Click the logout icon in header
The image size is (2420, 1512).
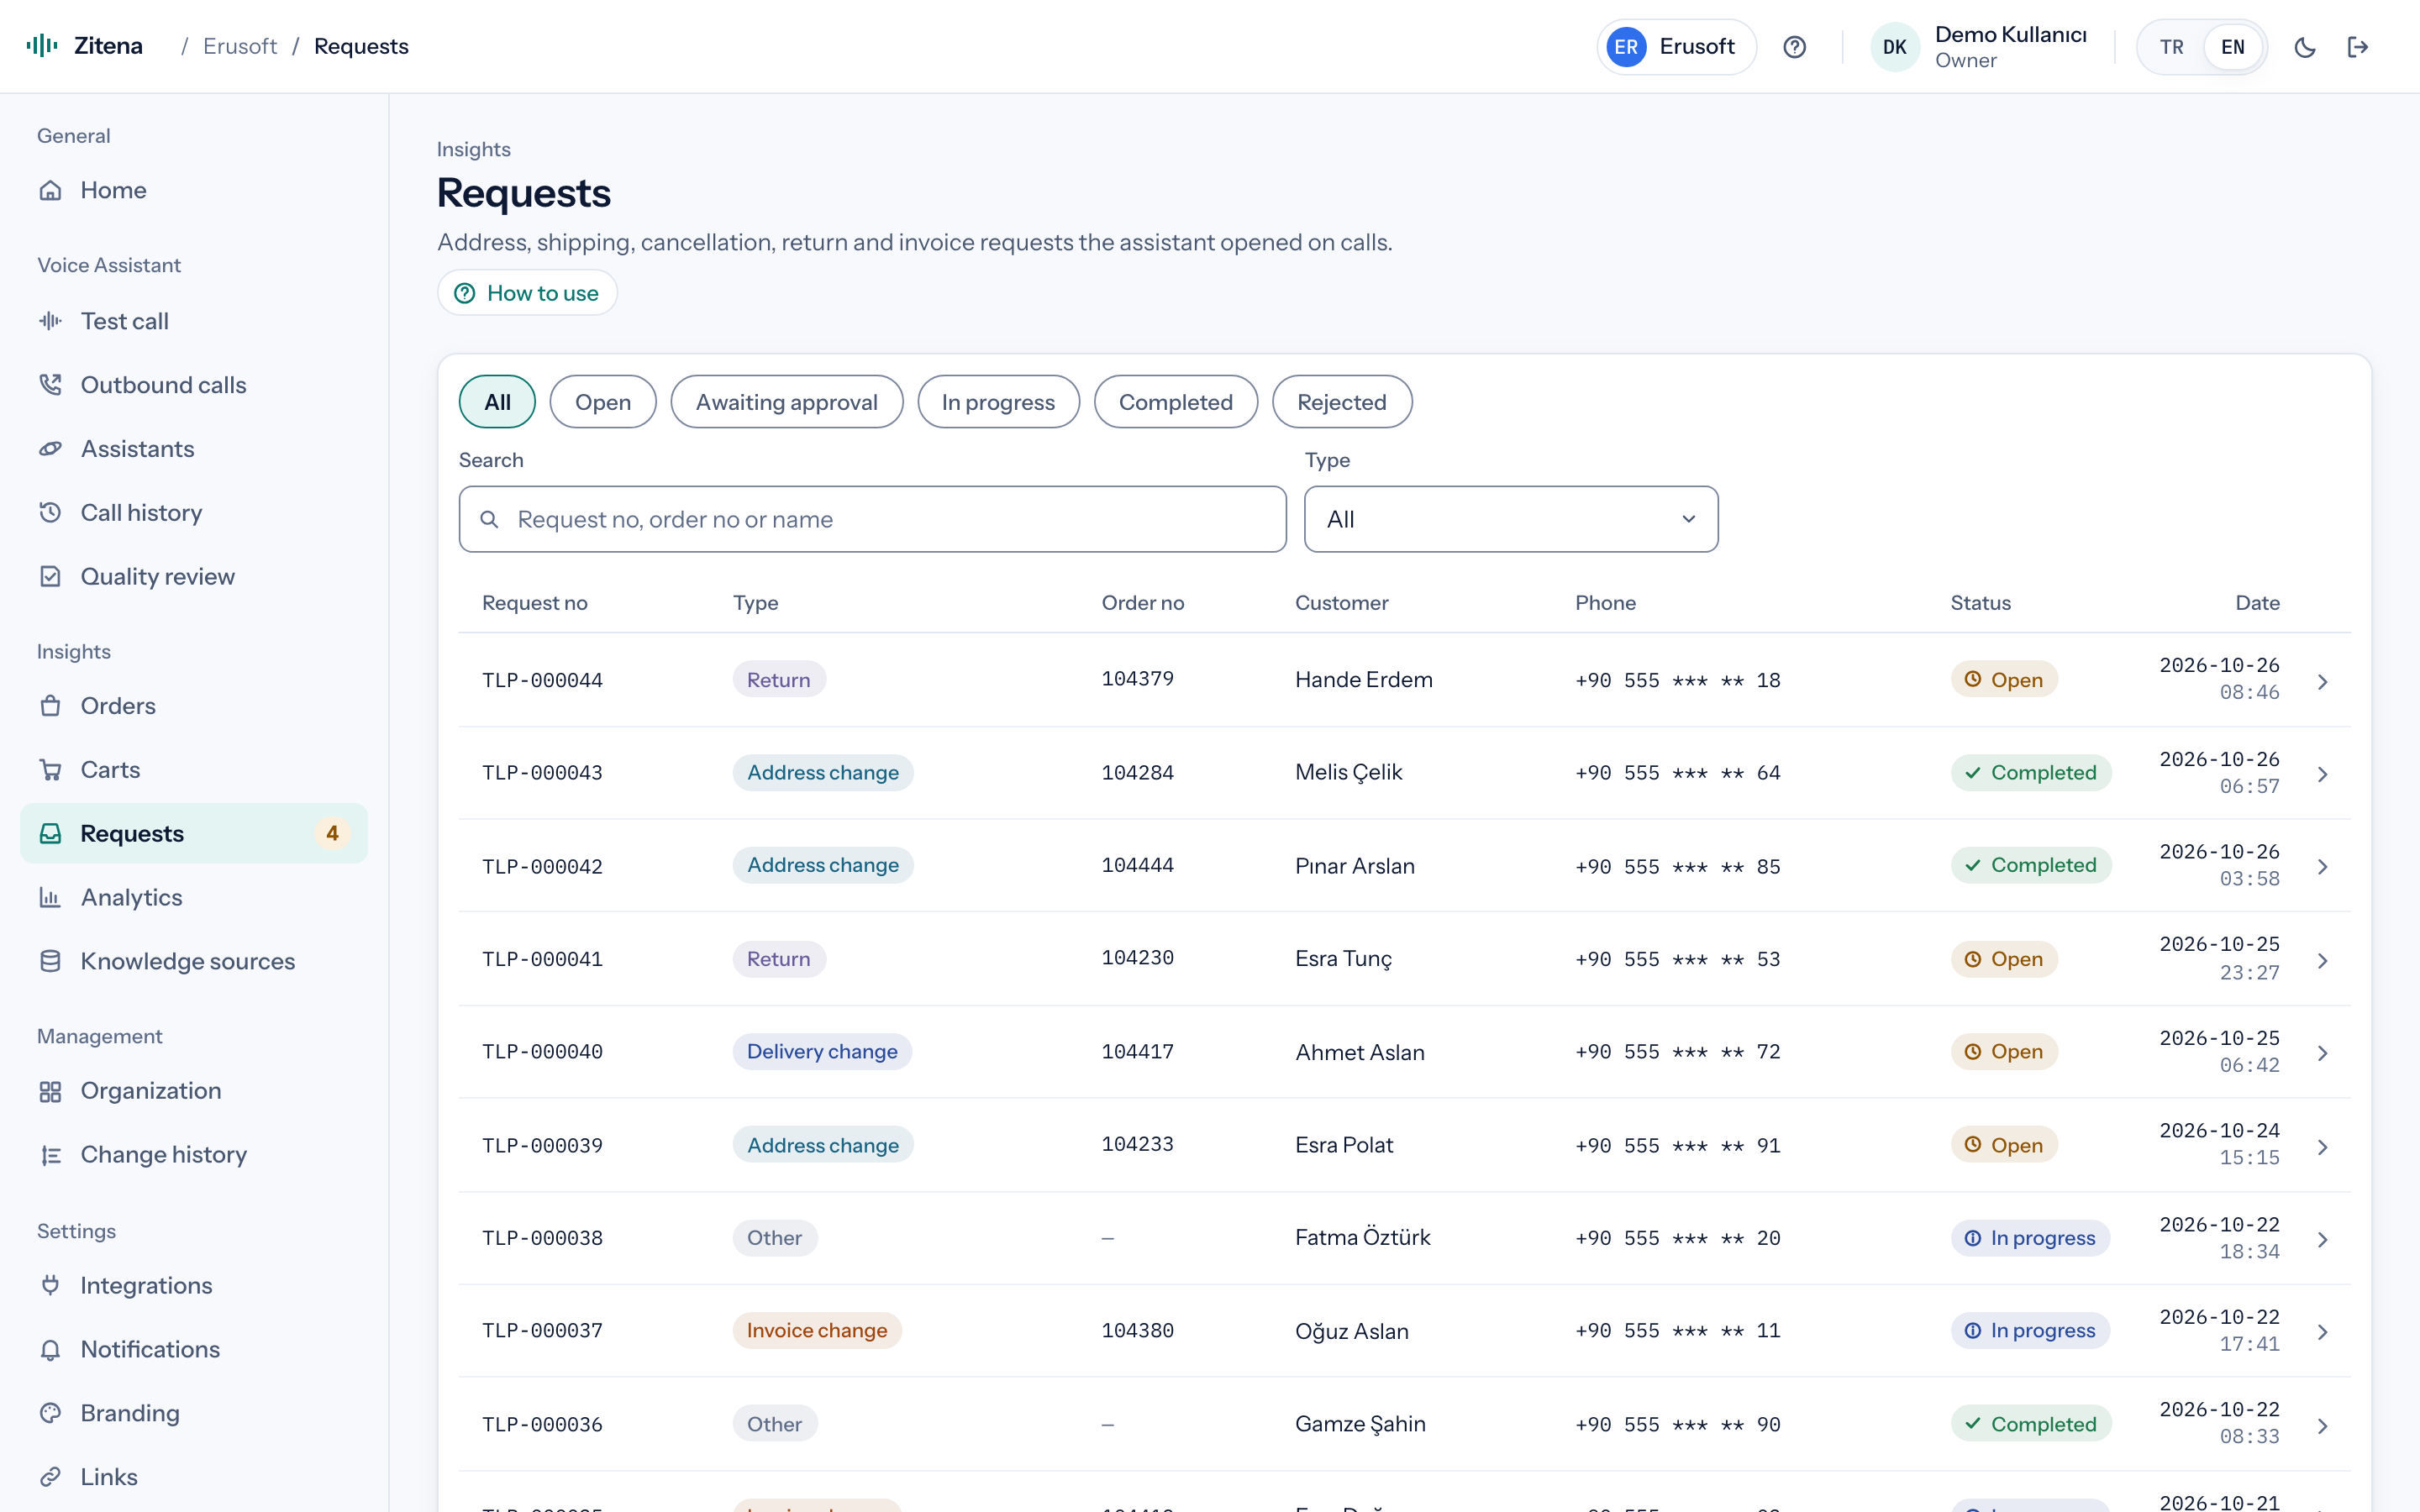pos(2358,47)
